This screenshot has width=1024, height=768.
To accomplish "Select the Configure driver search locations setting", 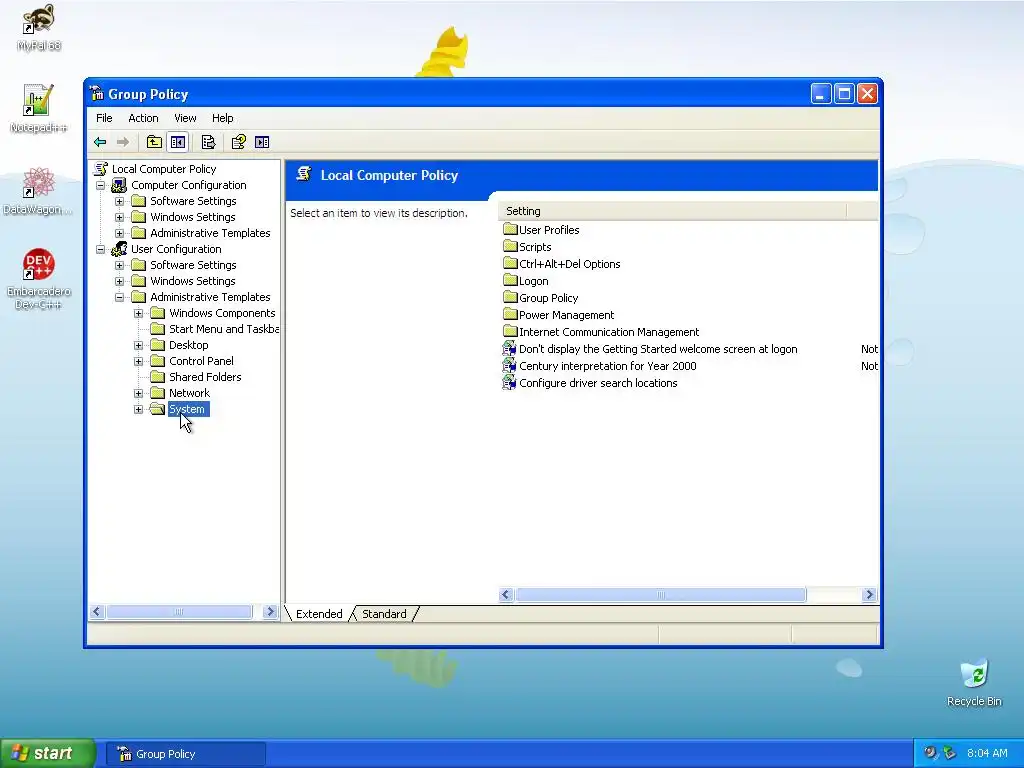I will (x=590, y=383).
